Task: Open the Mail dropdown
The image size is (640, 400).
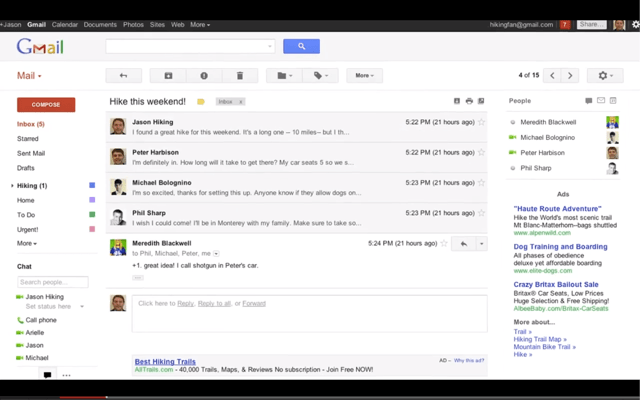Action: pos(29,76)
